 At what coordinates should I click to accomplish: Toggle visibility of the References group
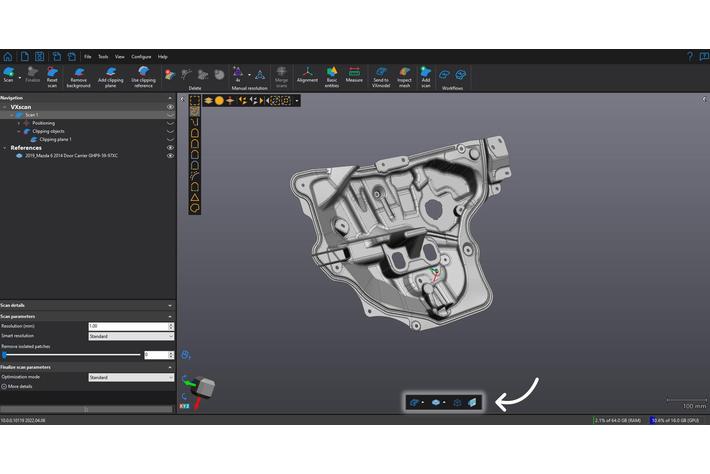point(170,148)
